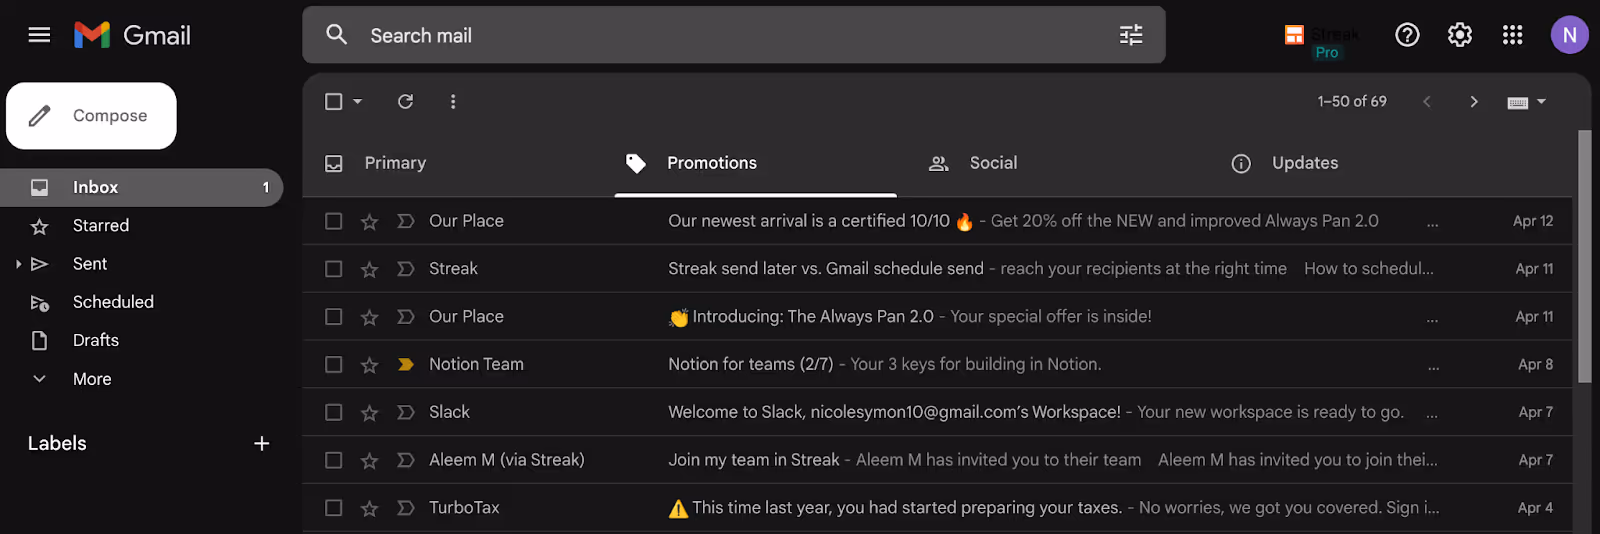Check the select-all checkbox

(334, 101)
